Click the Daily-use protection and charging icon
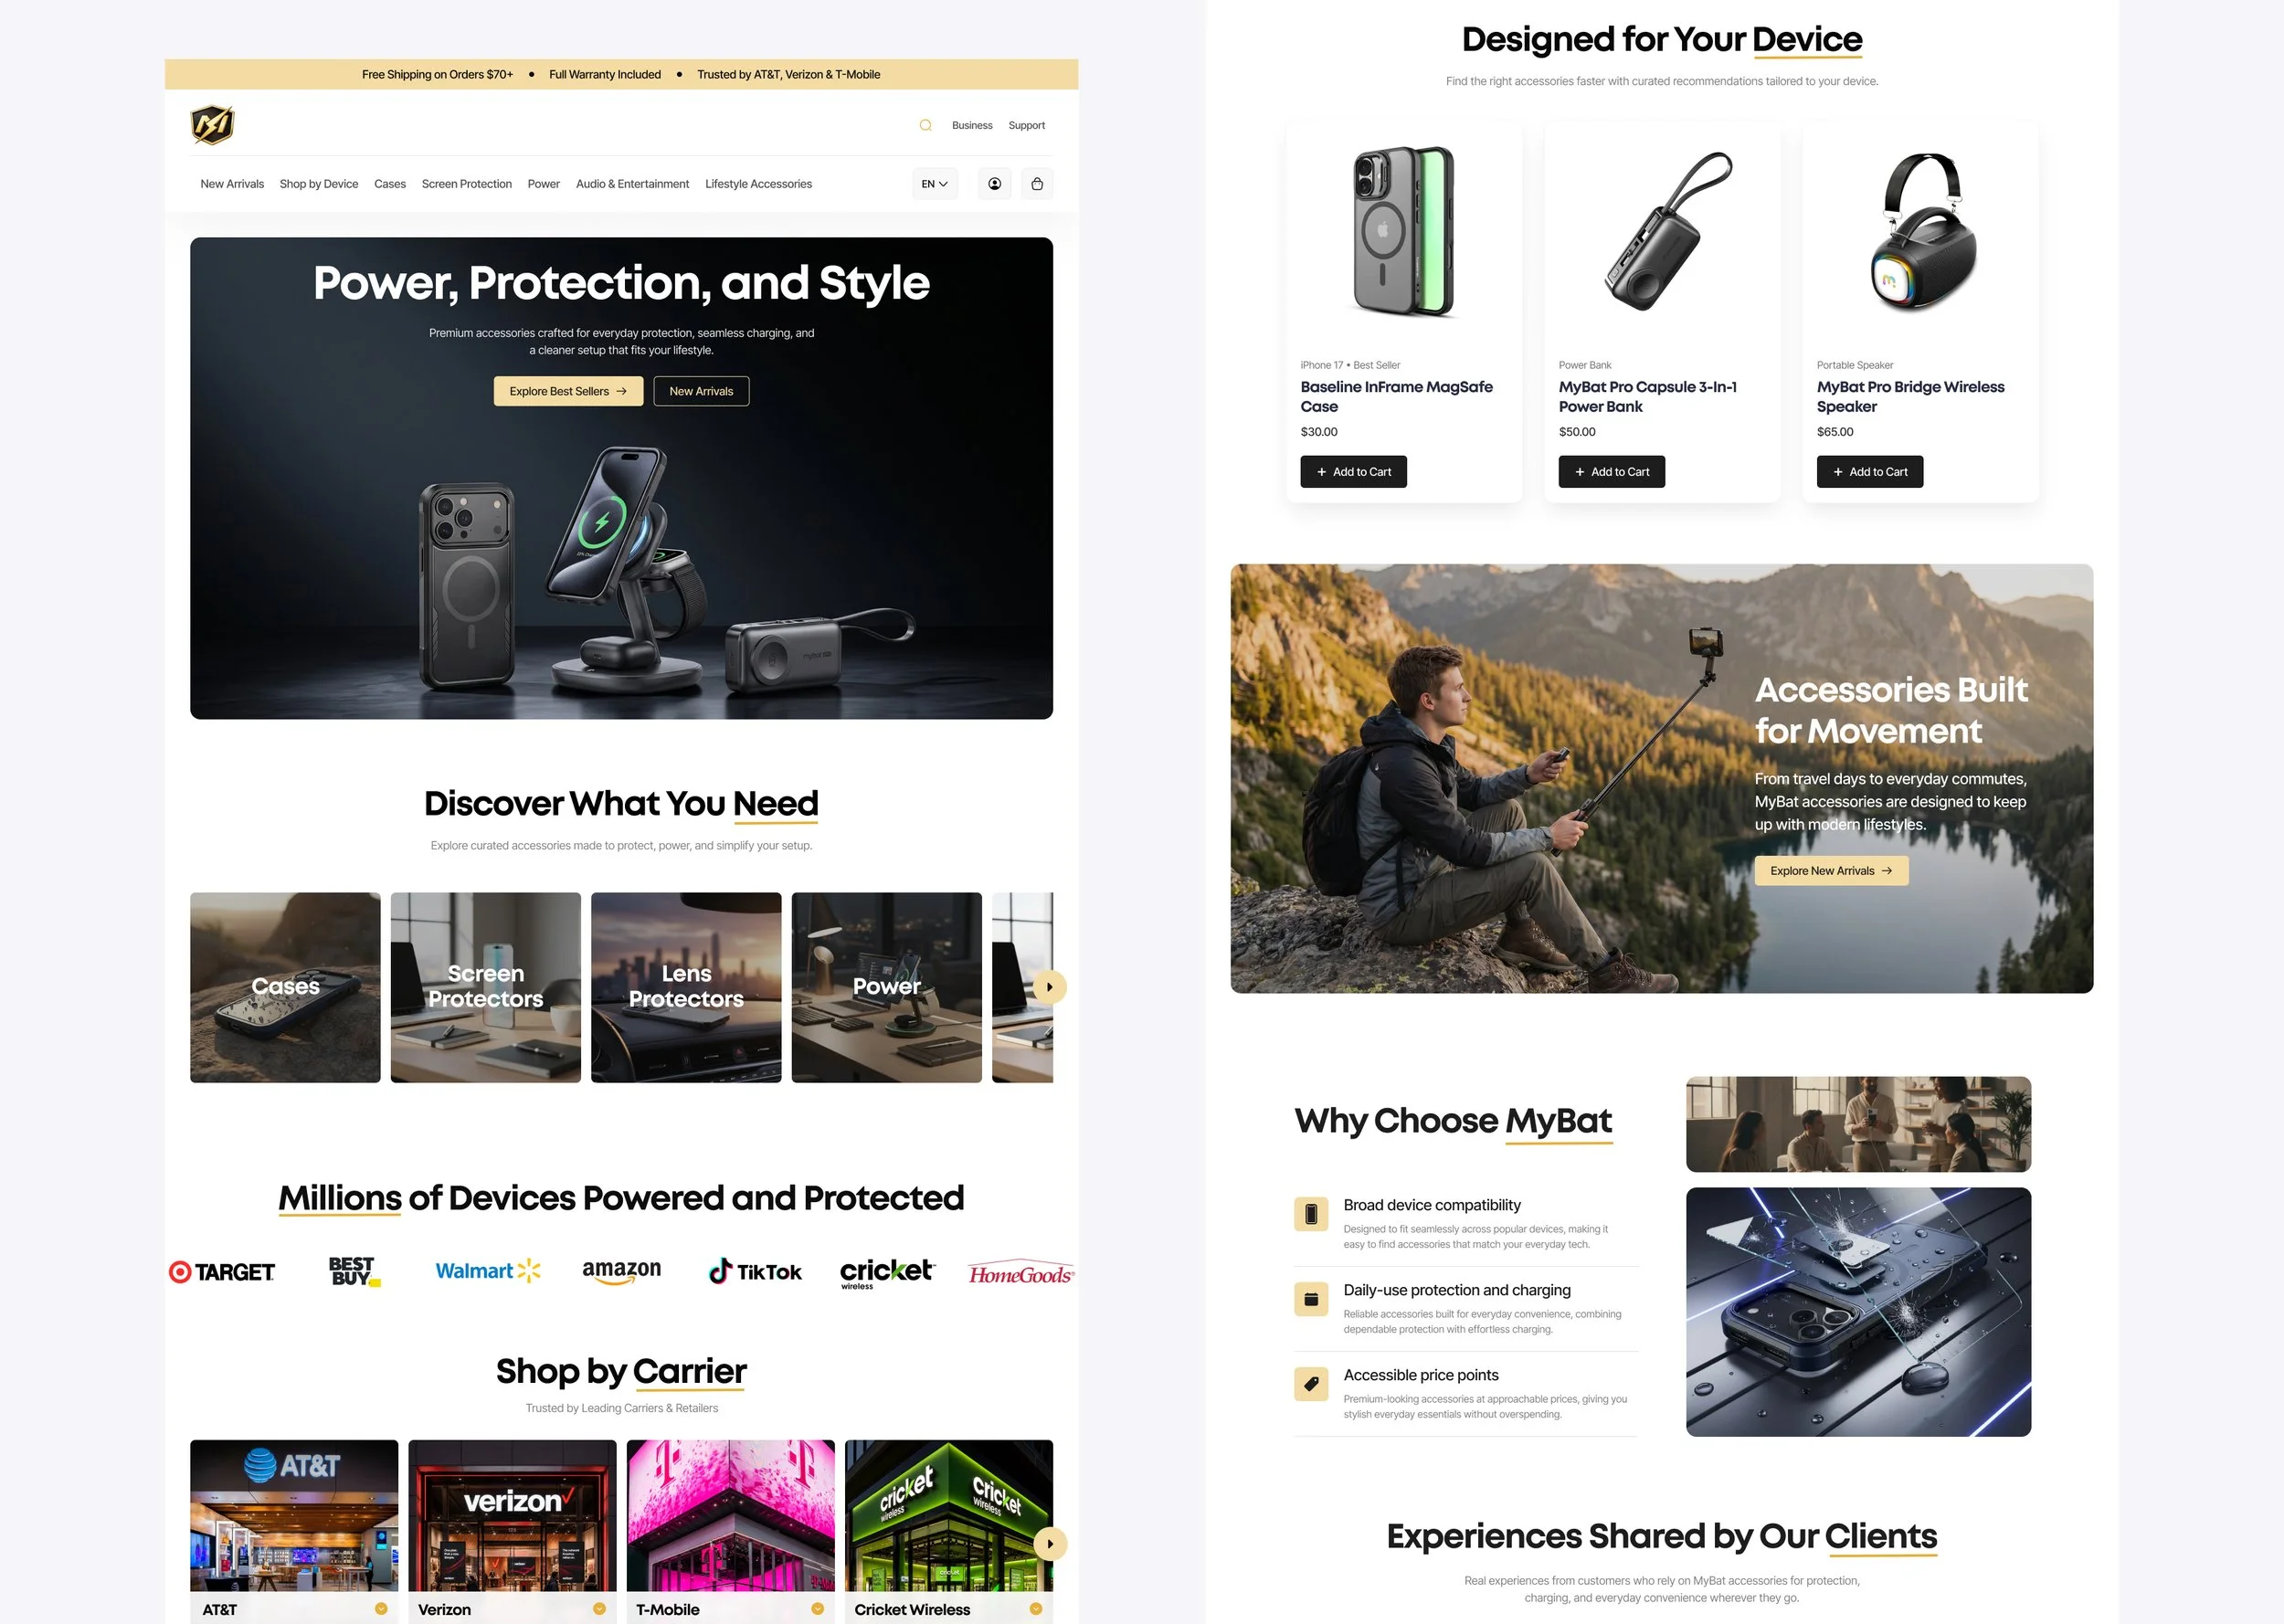This screenshot has width=2284, height=1624. tap(1311, 1300)
